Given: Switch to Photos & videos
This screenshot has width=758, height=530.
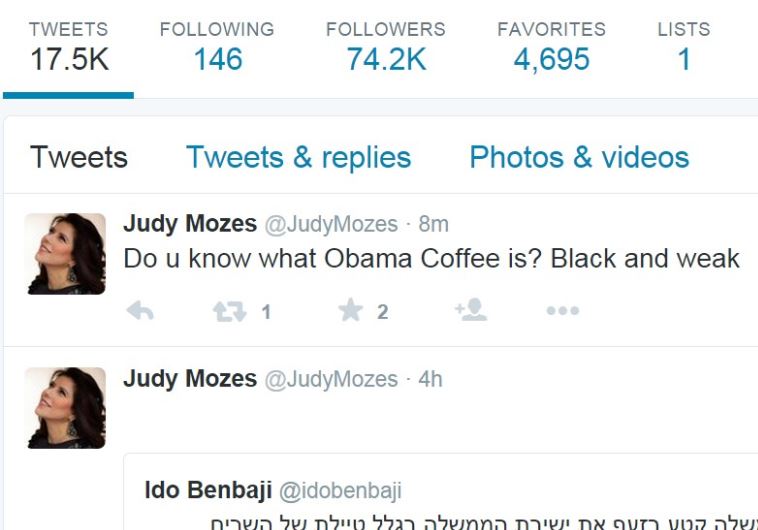Looking at the screenshot, I should point(579,157).
